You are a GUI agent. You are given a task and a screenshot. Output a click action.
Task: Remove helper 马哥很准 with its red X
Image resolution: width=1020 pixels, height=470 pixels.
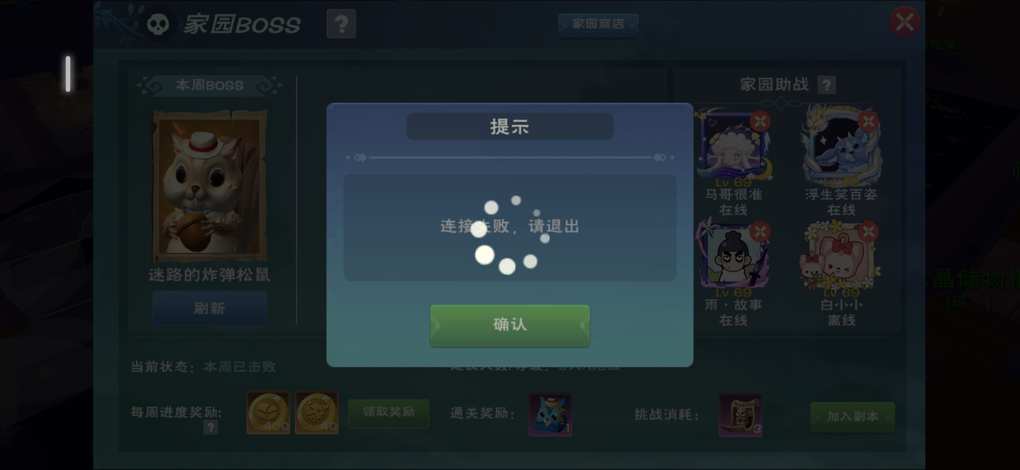760,121
